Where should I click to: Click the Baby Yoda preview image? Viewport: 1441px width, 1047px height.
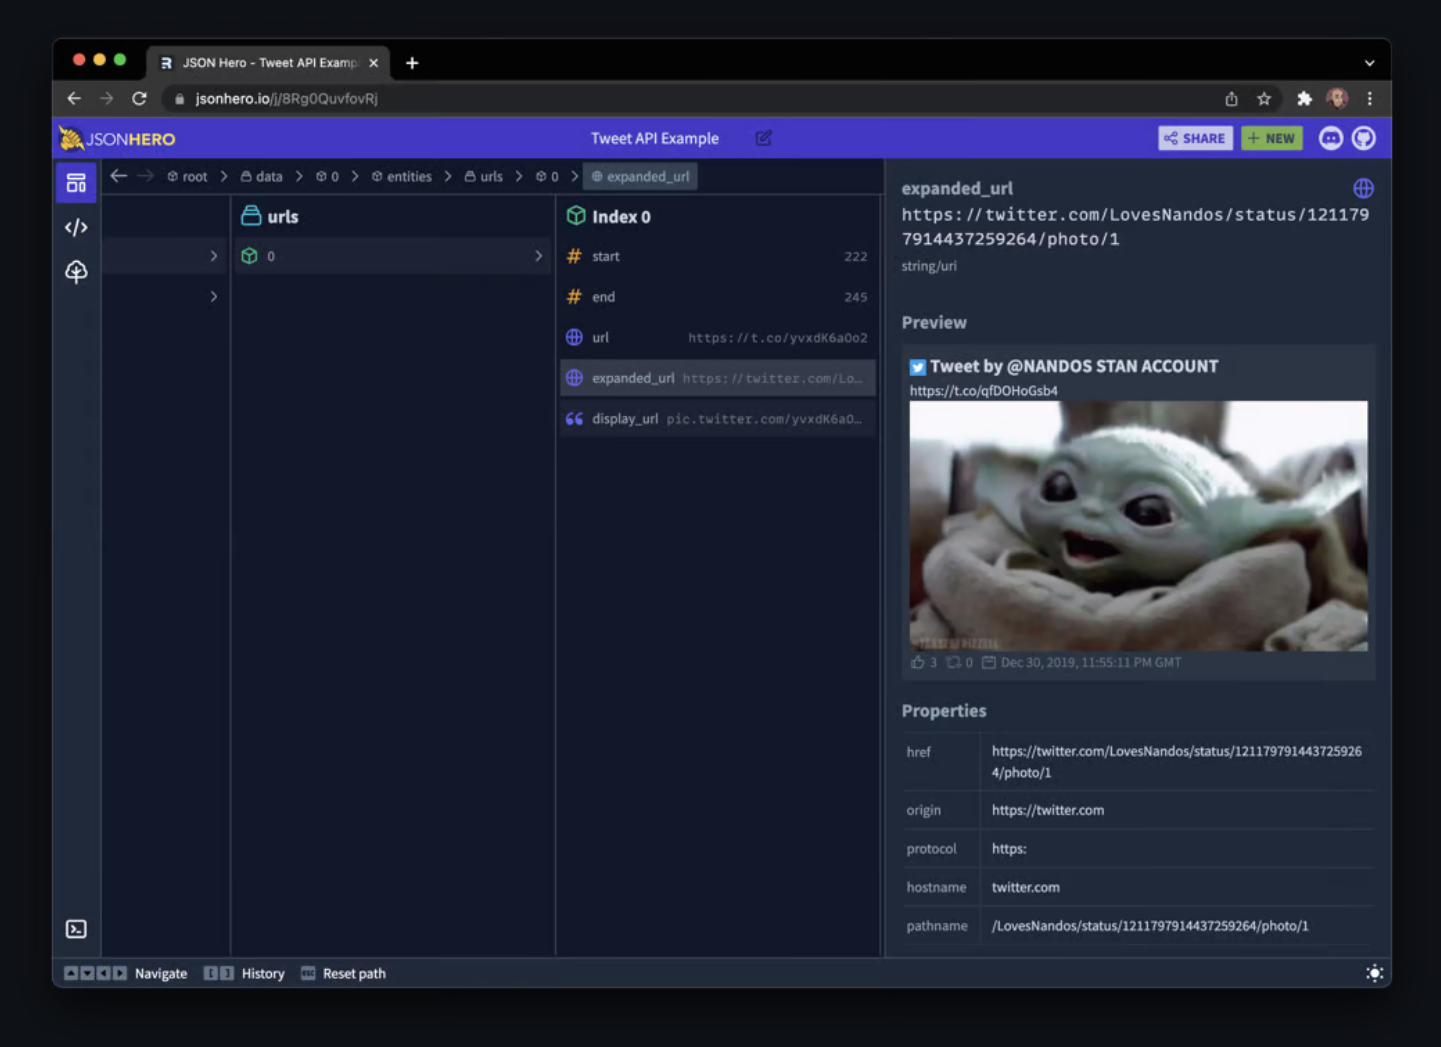[x=1138, y=526]
